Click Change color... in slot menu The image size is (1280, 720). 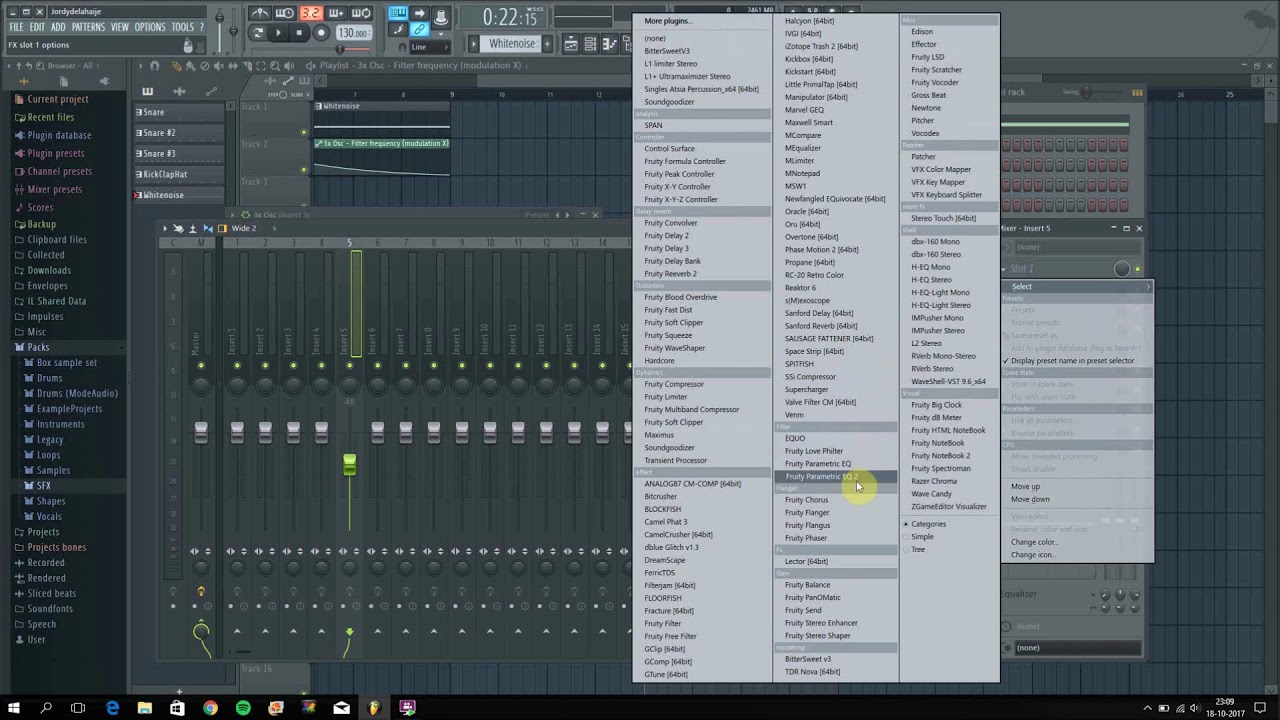pos(1033,542)
